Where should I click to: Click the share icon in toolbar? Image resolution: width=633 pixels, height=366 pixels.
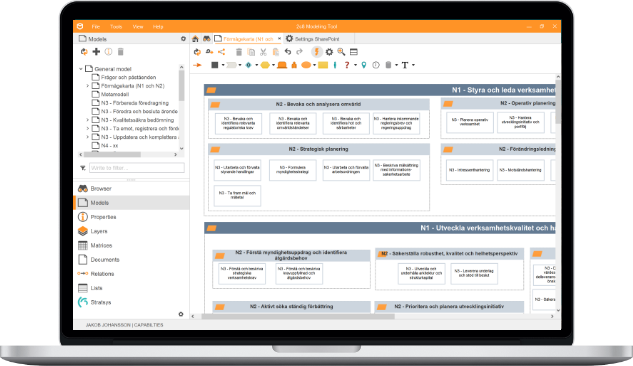pos(222,52)
